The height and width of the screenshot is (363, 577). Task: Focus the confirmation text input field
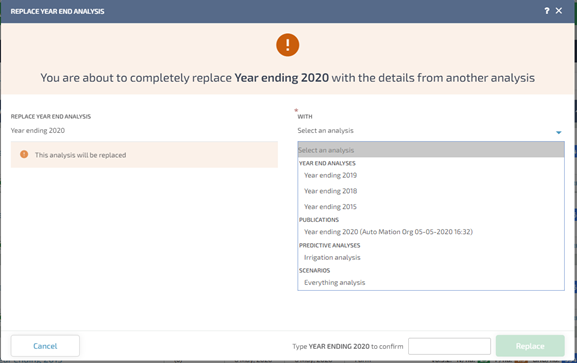point(449,346)
